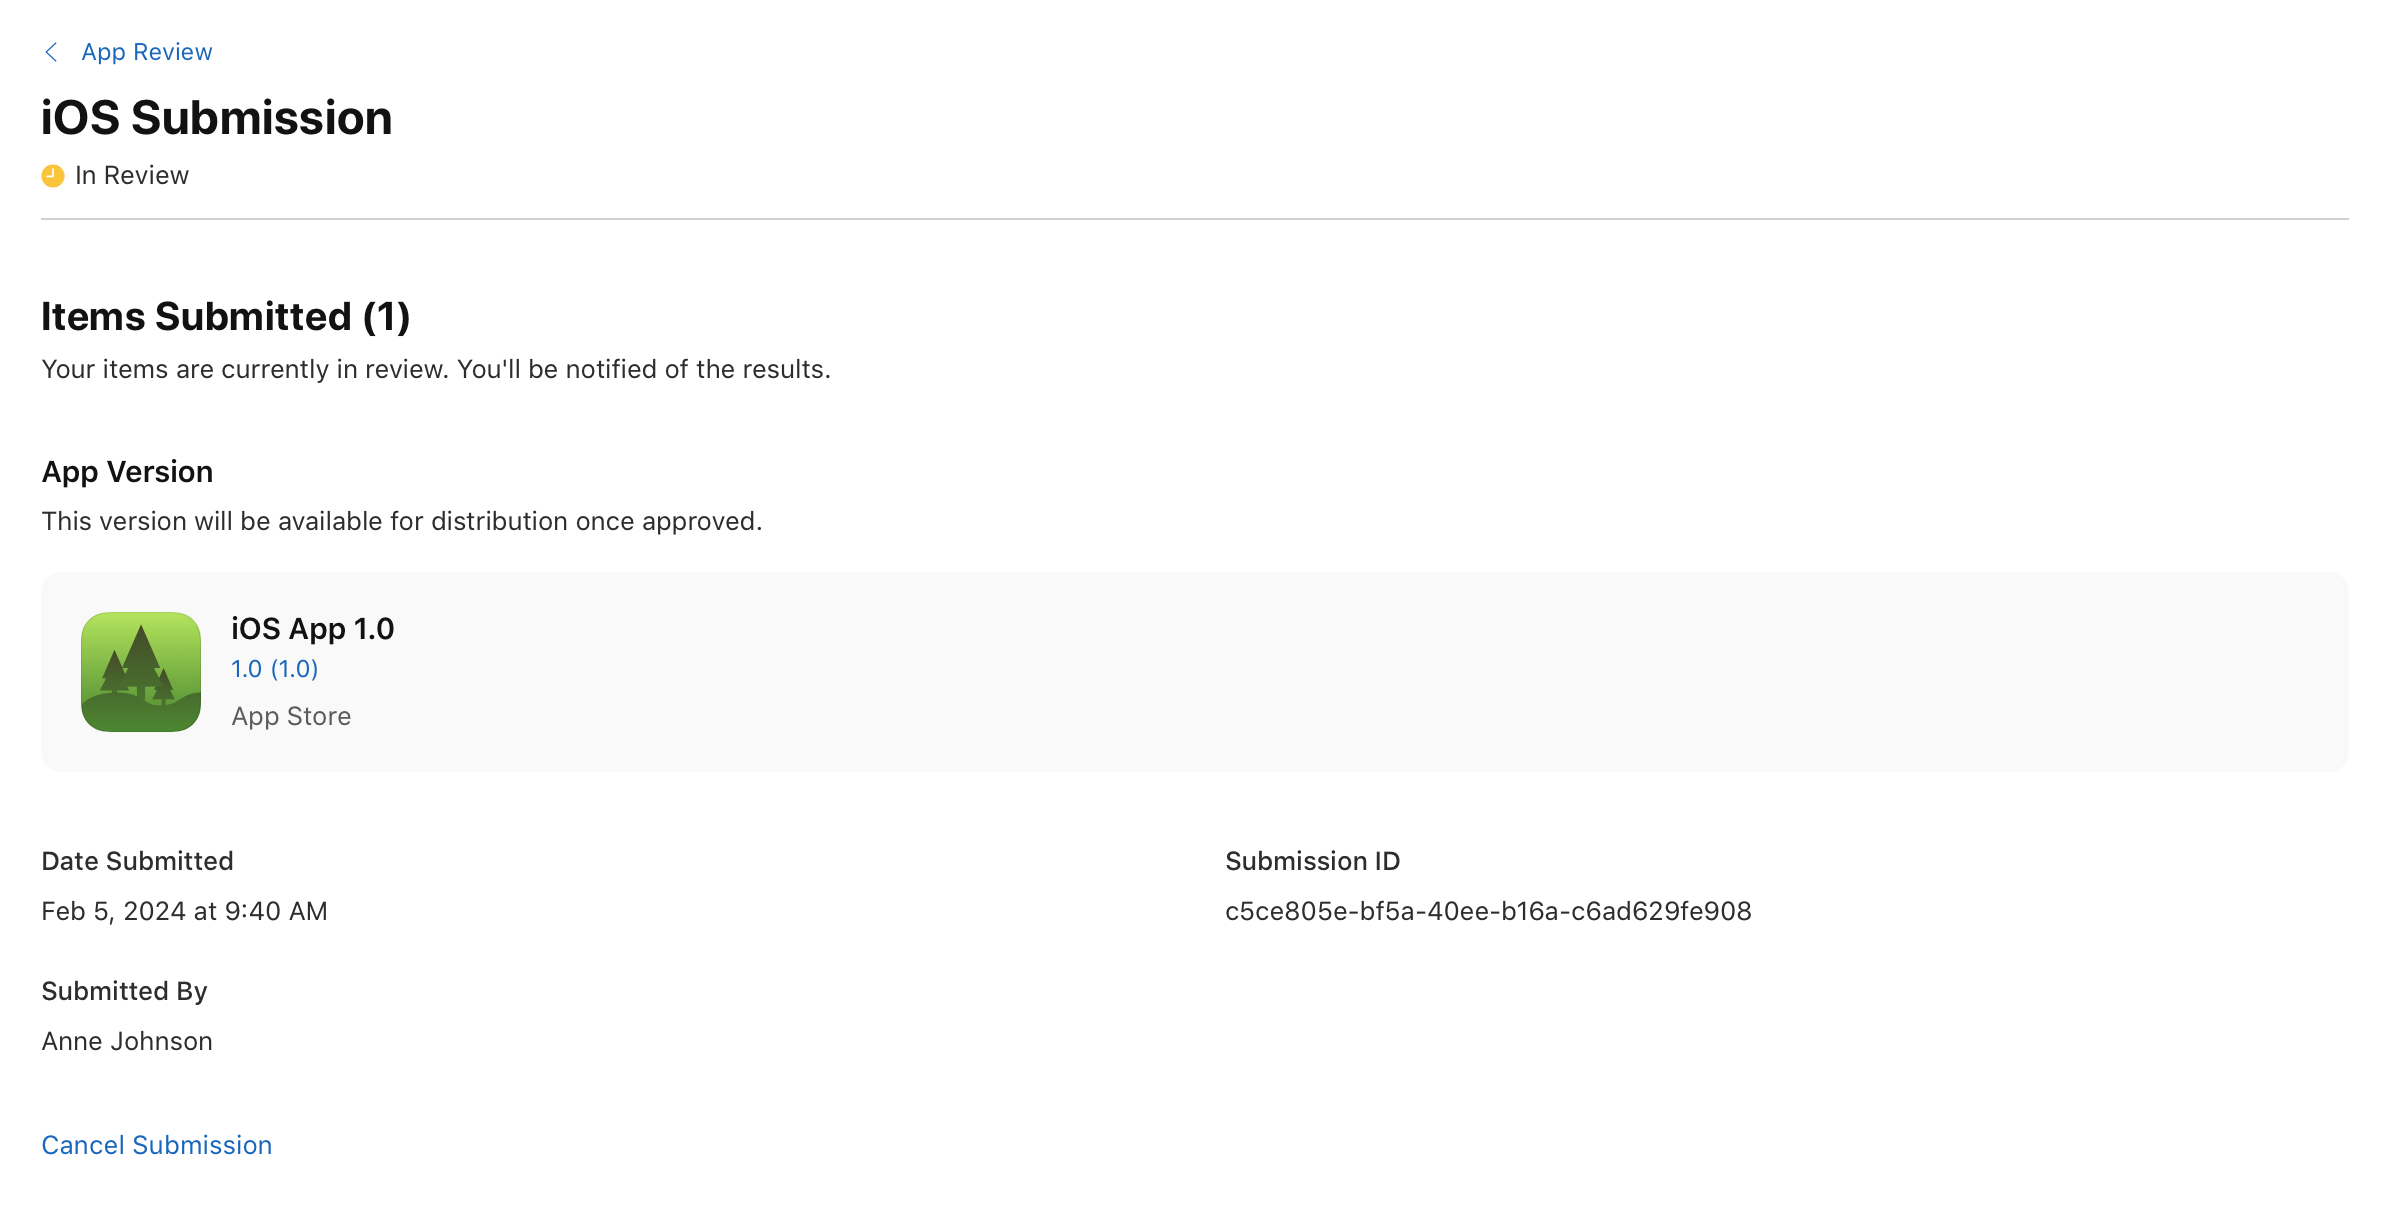Click the back chevron icon next to App Review
Screen dimensions: 2390x1208
pyautogui.click(x=51, y=51)
